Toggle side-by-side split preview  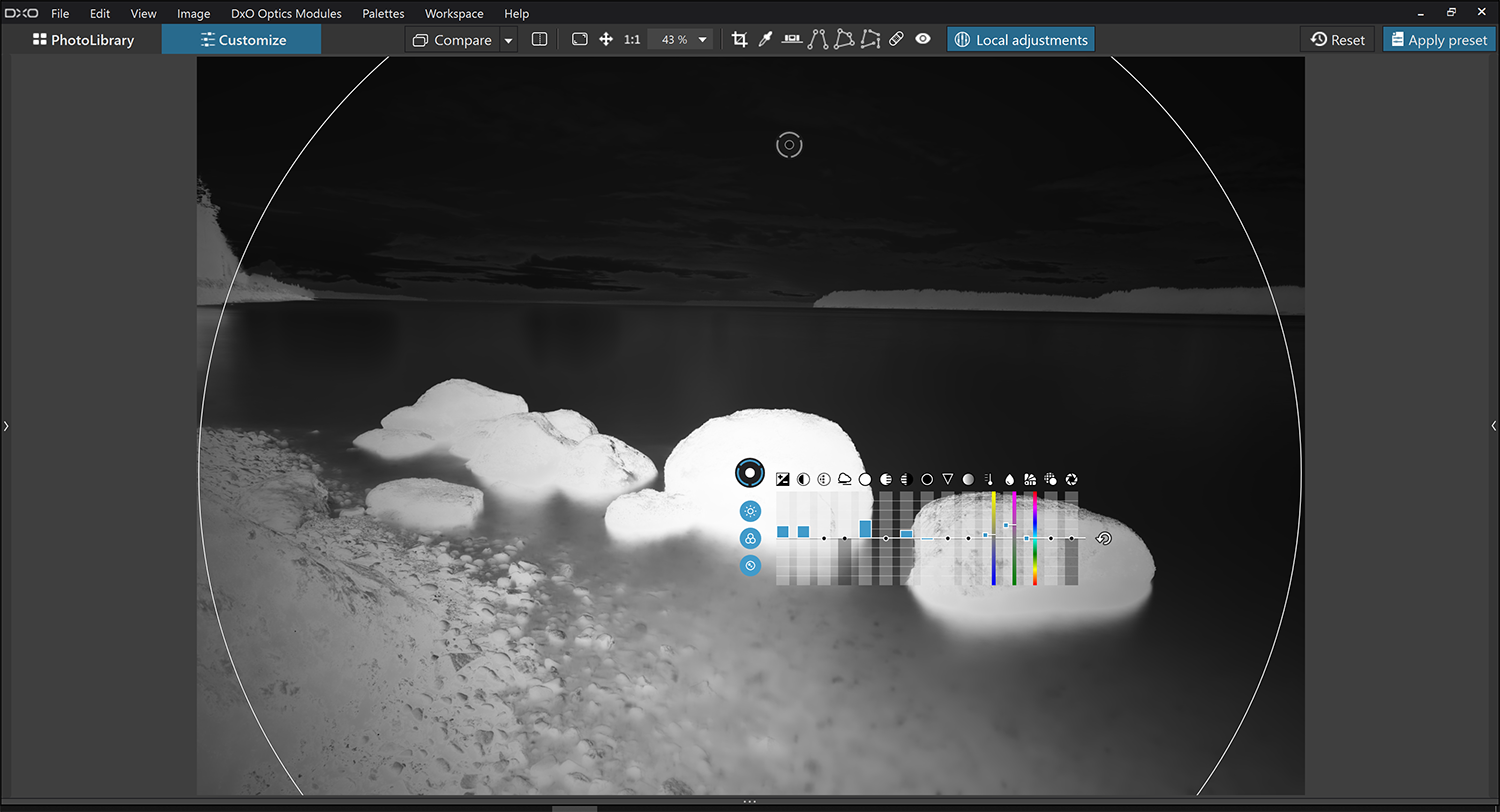pos(539,40)
